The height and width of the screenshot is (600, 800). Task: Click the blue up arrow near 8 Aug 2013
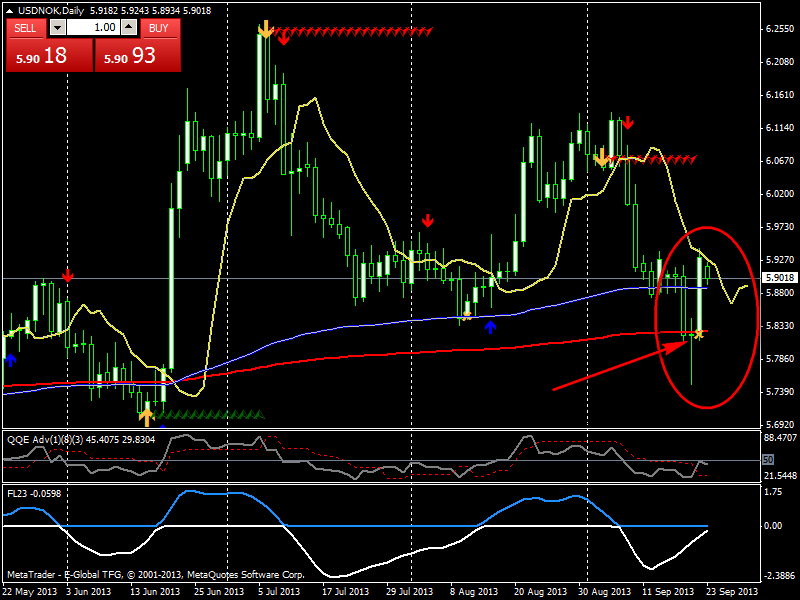coord(490,327)
